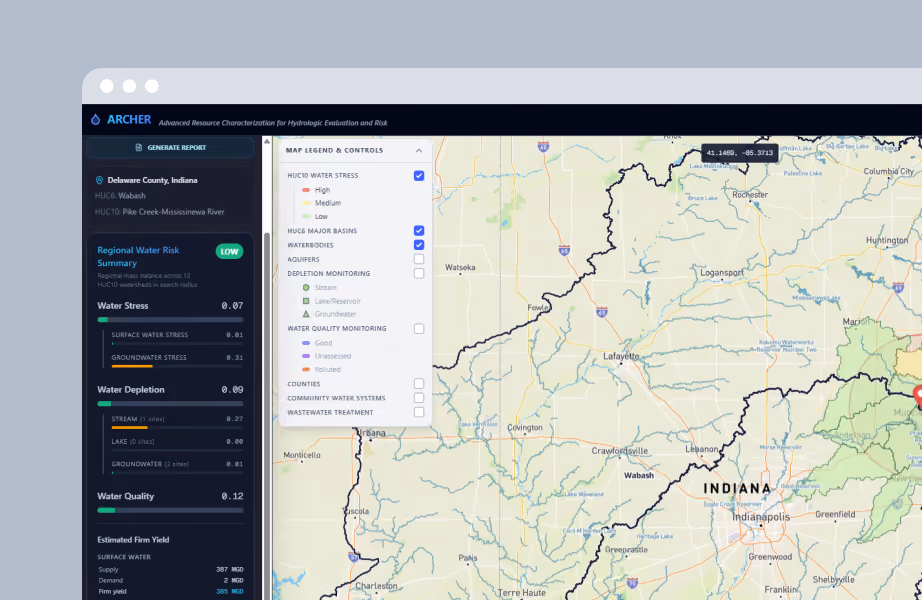Click the Polluted orange swatch

tap(306, 369)
